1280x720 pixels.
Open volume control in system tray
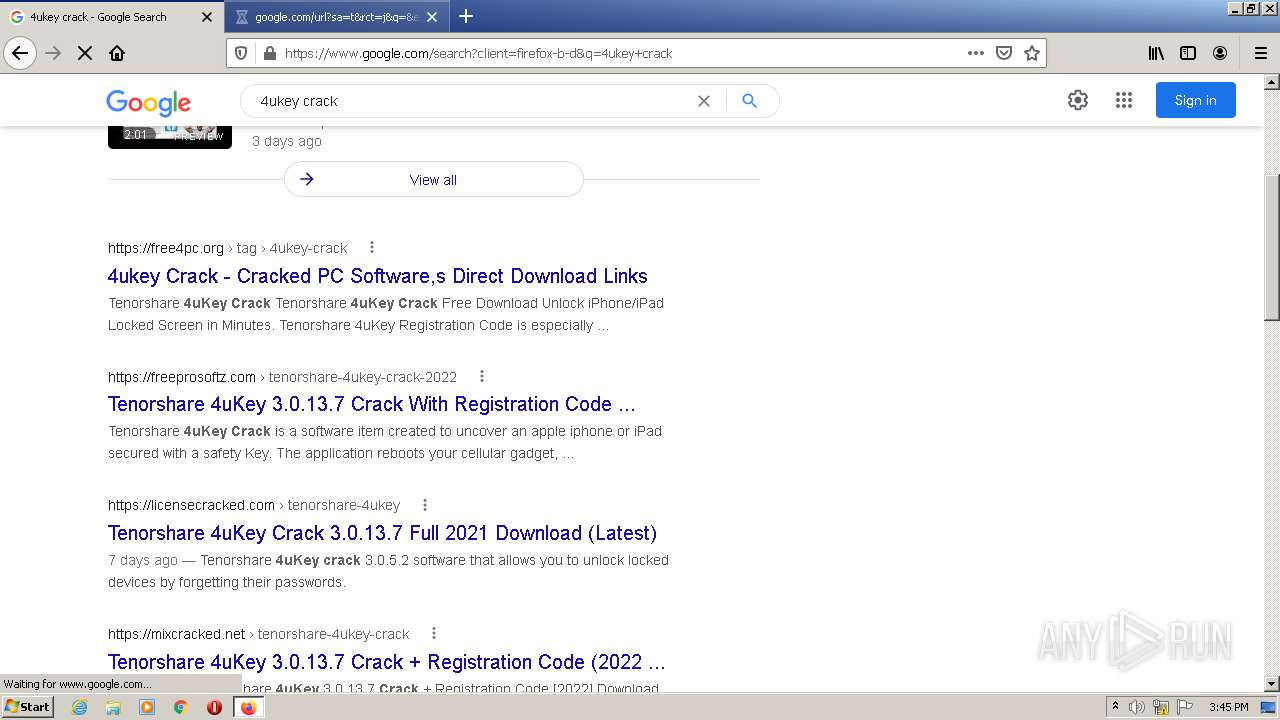pyautogui.click(x=1136, y=707)
